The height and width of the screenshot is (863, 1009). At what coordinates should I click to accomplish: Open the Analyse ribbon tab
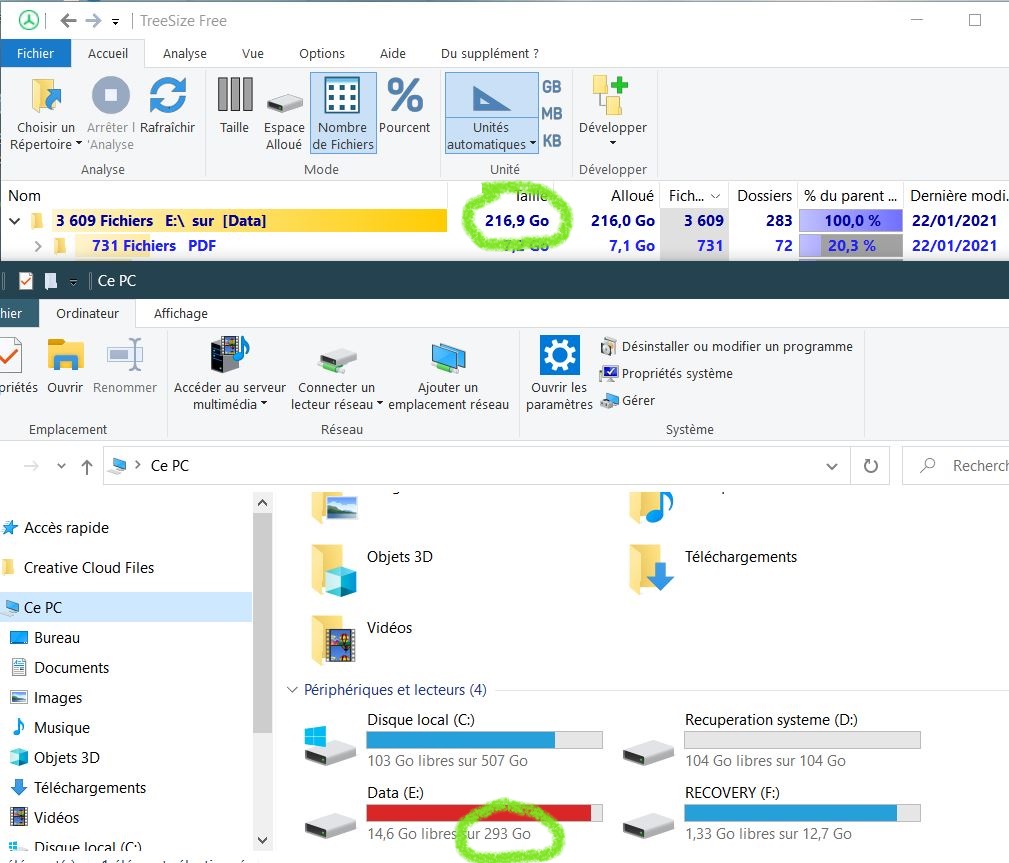(185, 54)
